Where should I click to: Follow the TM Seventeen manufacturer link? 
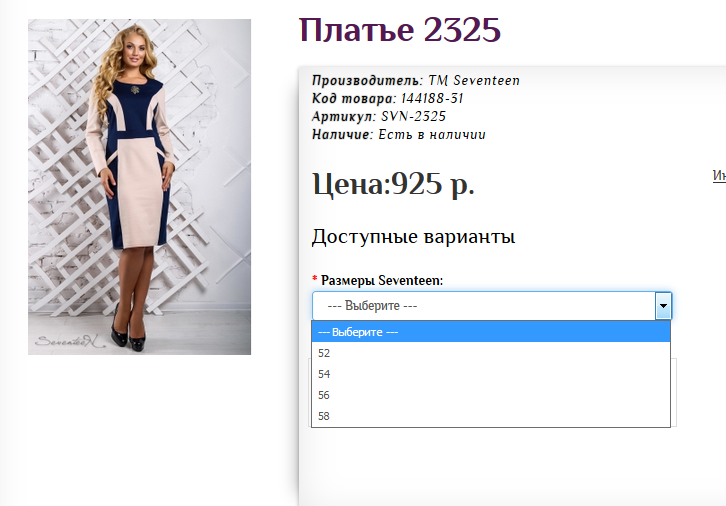pos(474,81)
